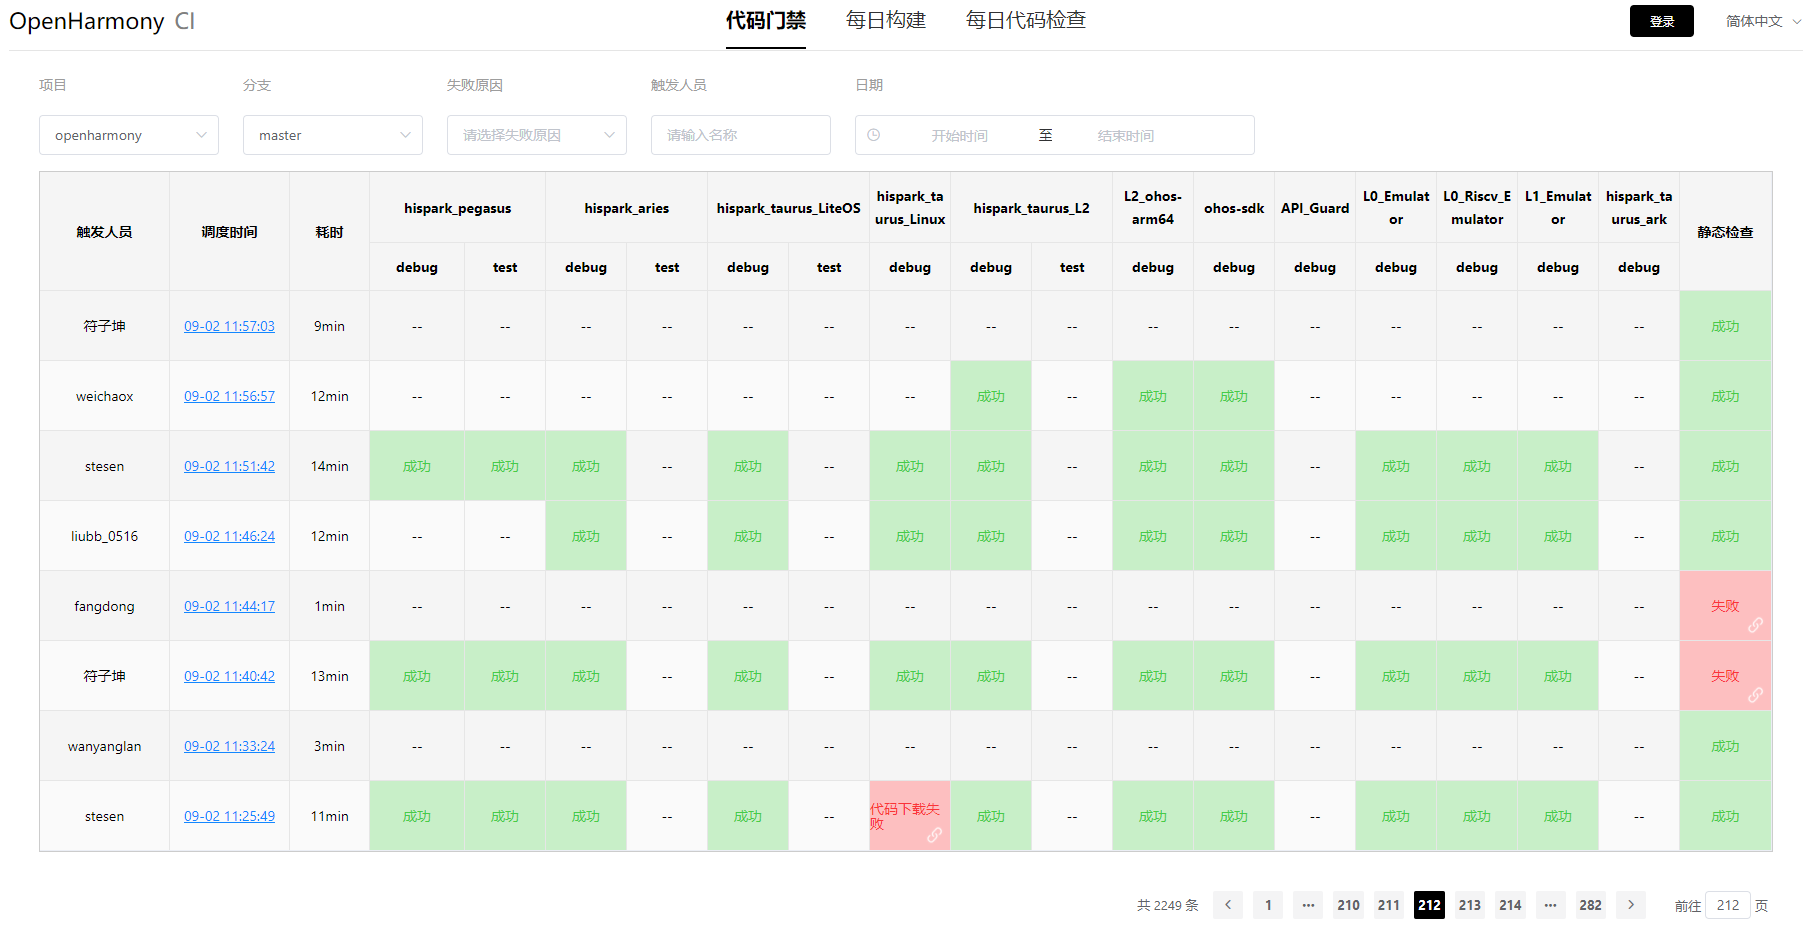Open build link 09-02 11:46:24
Image resolution: width=1820 pixels, height=925 pixels.
229,536
